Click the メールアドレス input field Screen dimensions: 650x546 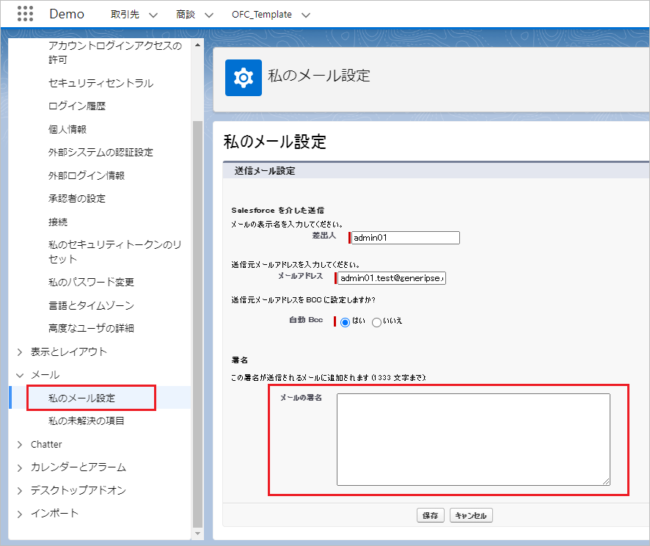pos(392,278)
